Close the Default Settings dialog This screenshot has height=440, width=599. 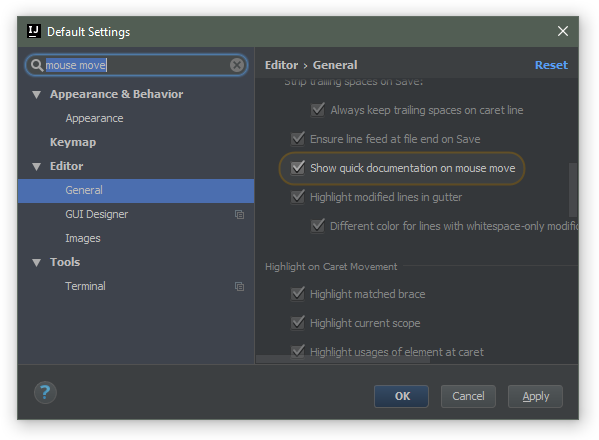click(x=563, y=31)
